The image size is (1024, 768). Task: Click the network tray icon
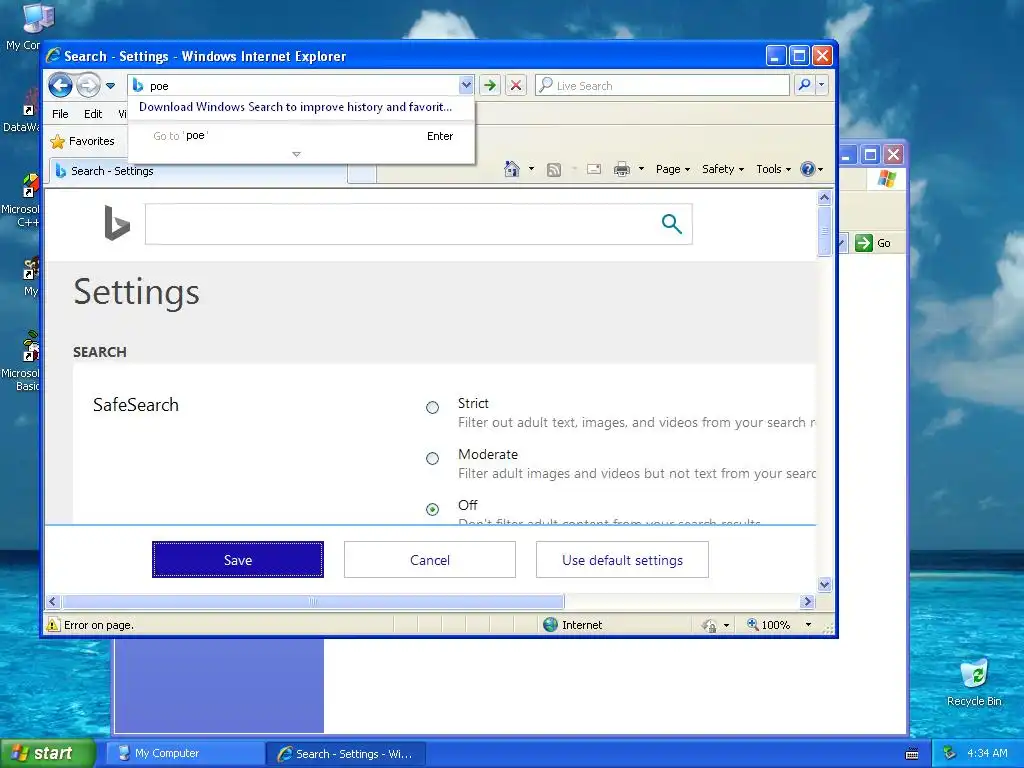point(949,754)
